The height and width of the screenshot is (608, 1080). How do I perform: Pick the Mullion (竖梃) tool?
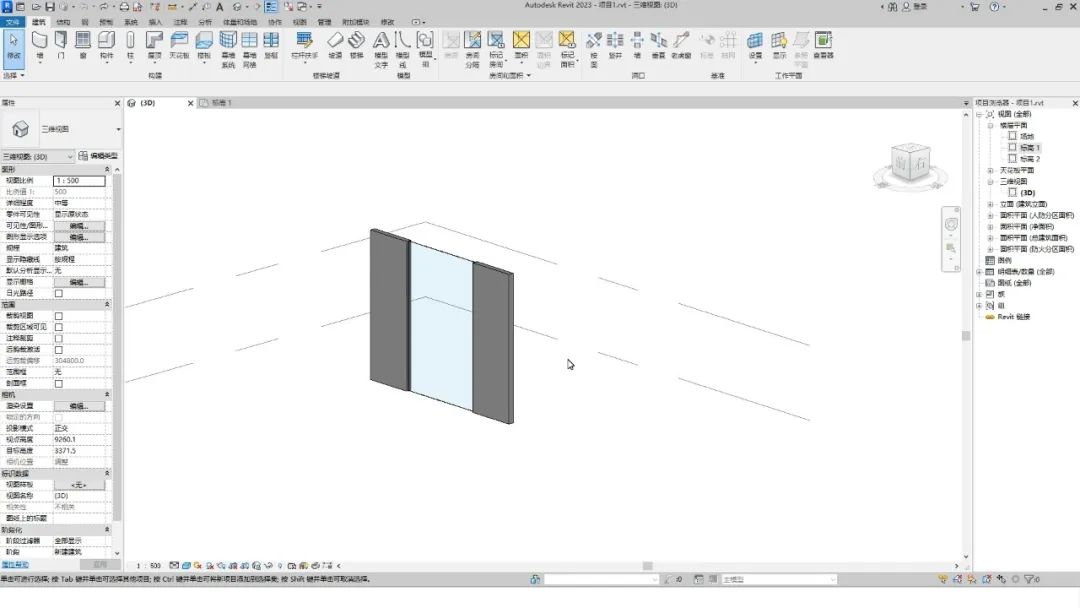(271, 45)
